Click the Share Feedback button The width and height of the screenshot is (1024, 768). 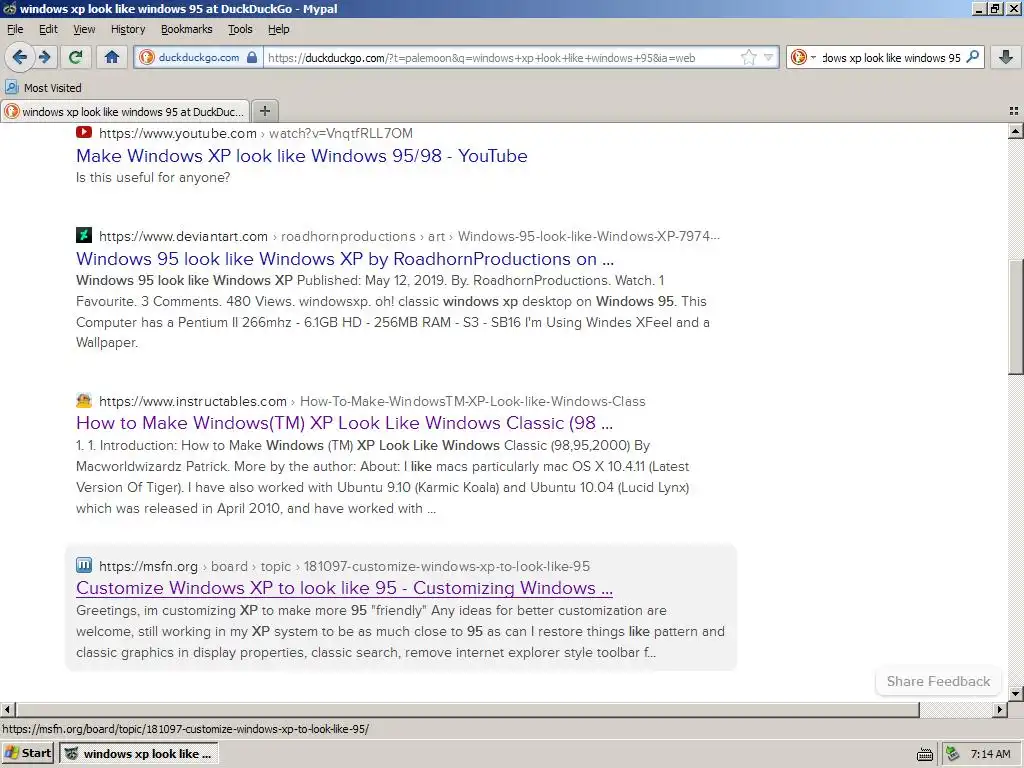[938, 681]
